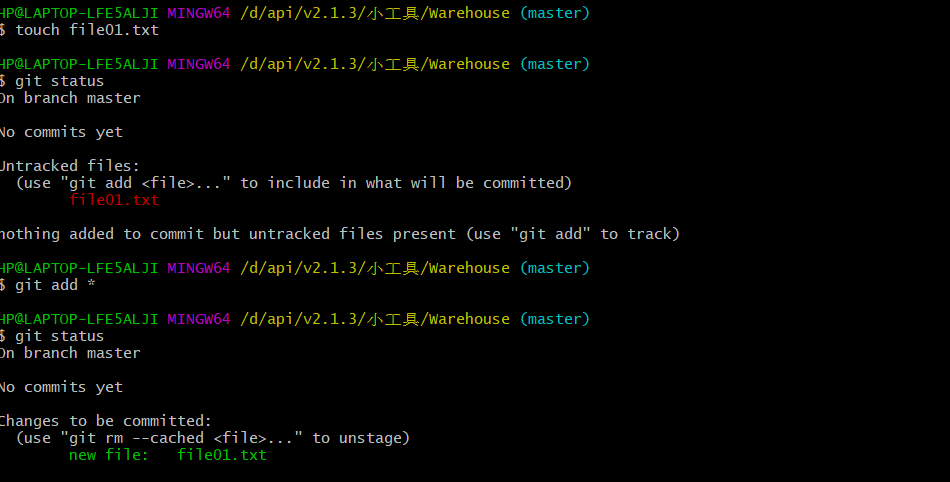This screenshot has width=950, height=482.
Task: Click the 'nothing added to commit' message
Action: (340, 234)
